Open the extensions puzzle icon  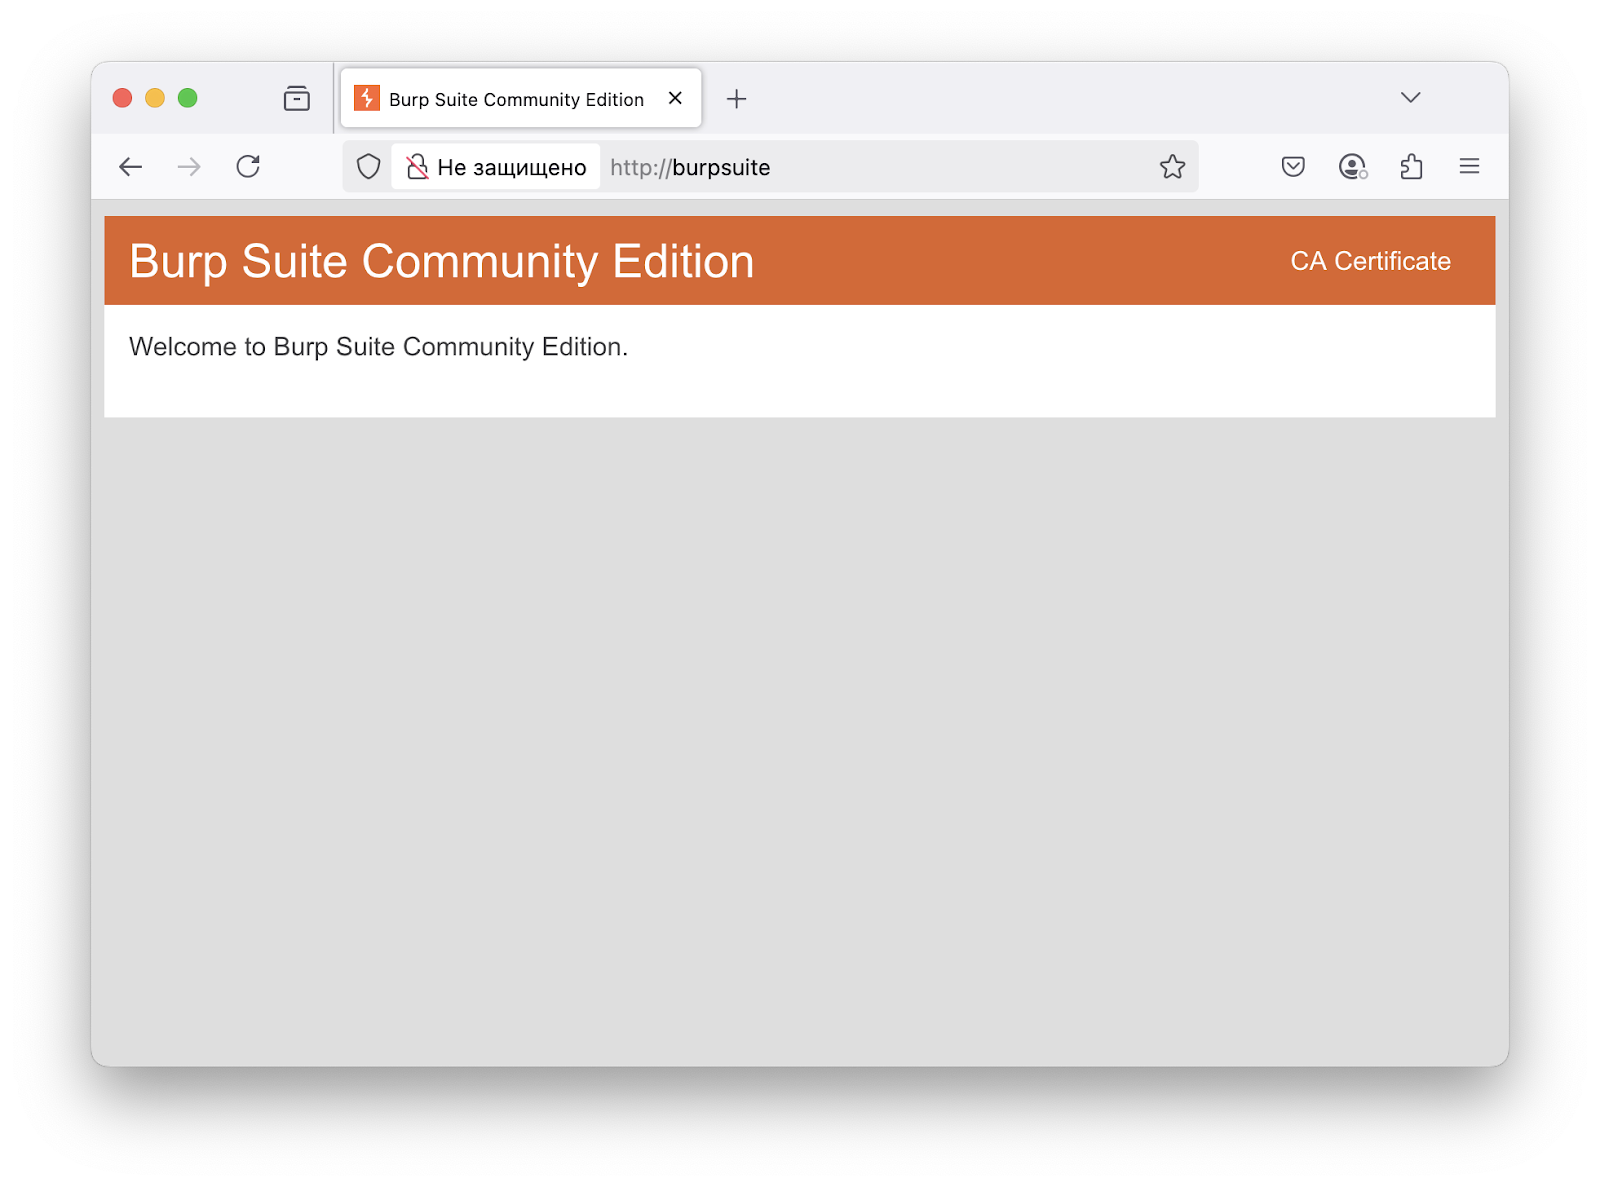[x=1411, y=166]
